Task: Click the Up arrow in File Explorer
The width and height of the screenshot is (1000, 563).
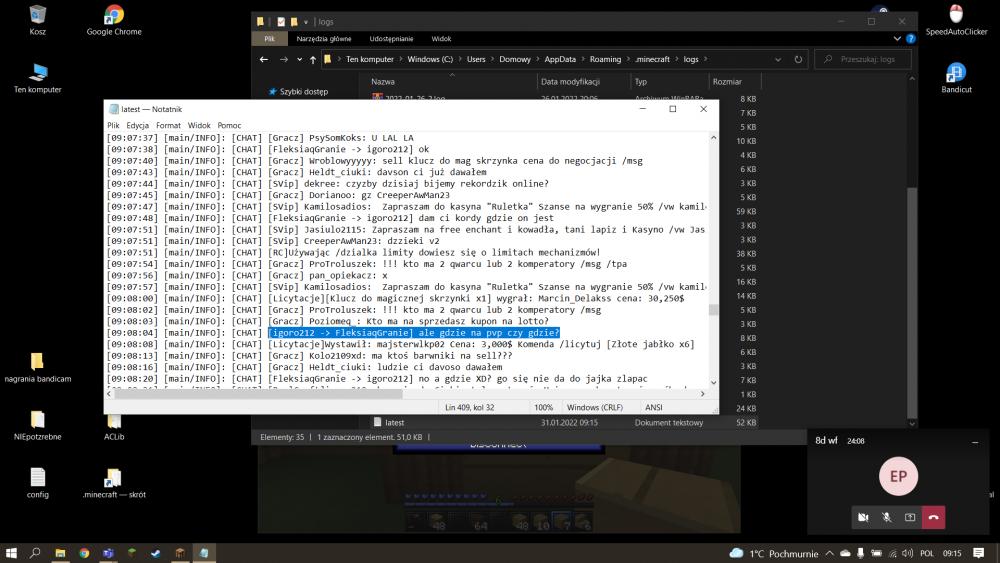Action: coord(313,60)
